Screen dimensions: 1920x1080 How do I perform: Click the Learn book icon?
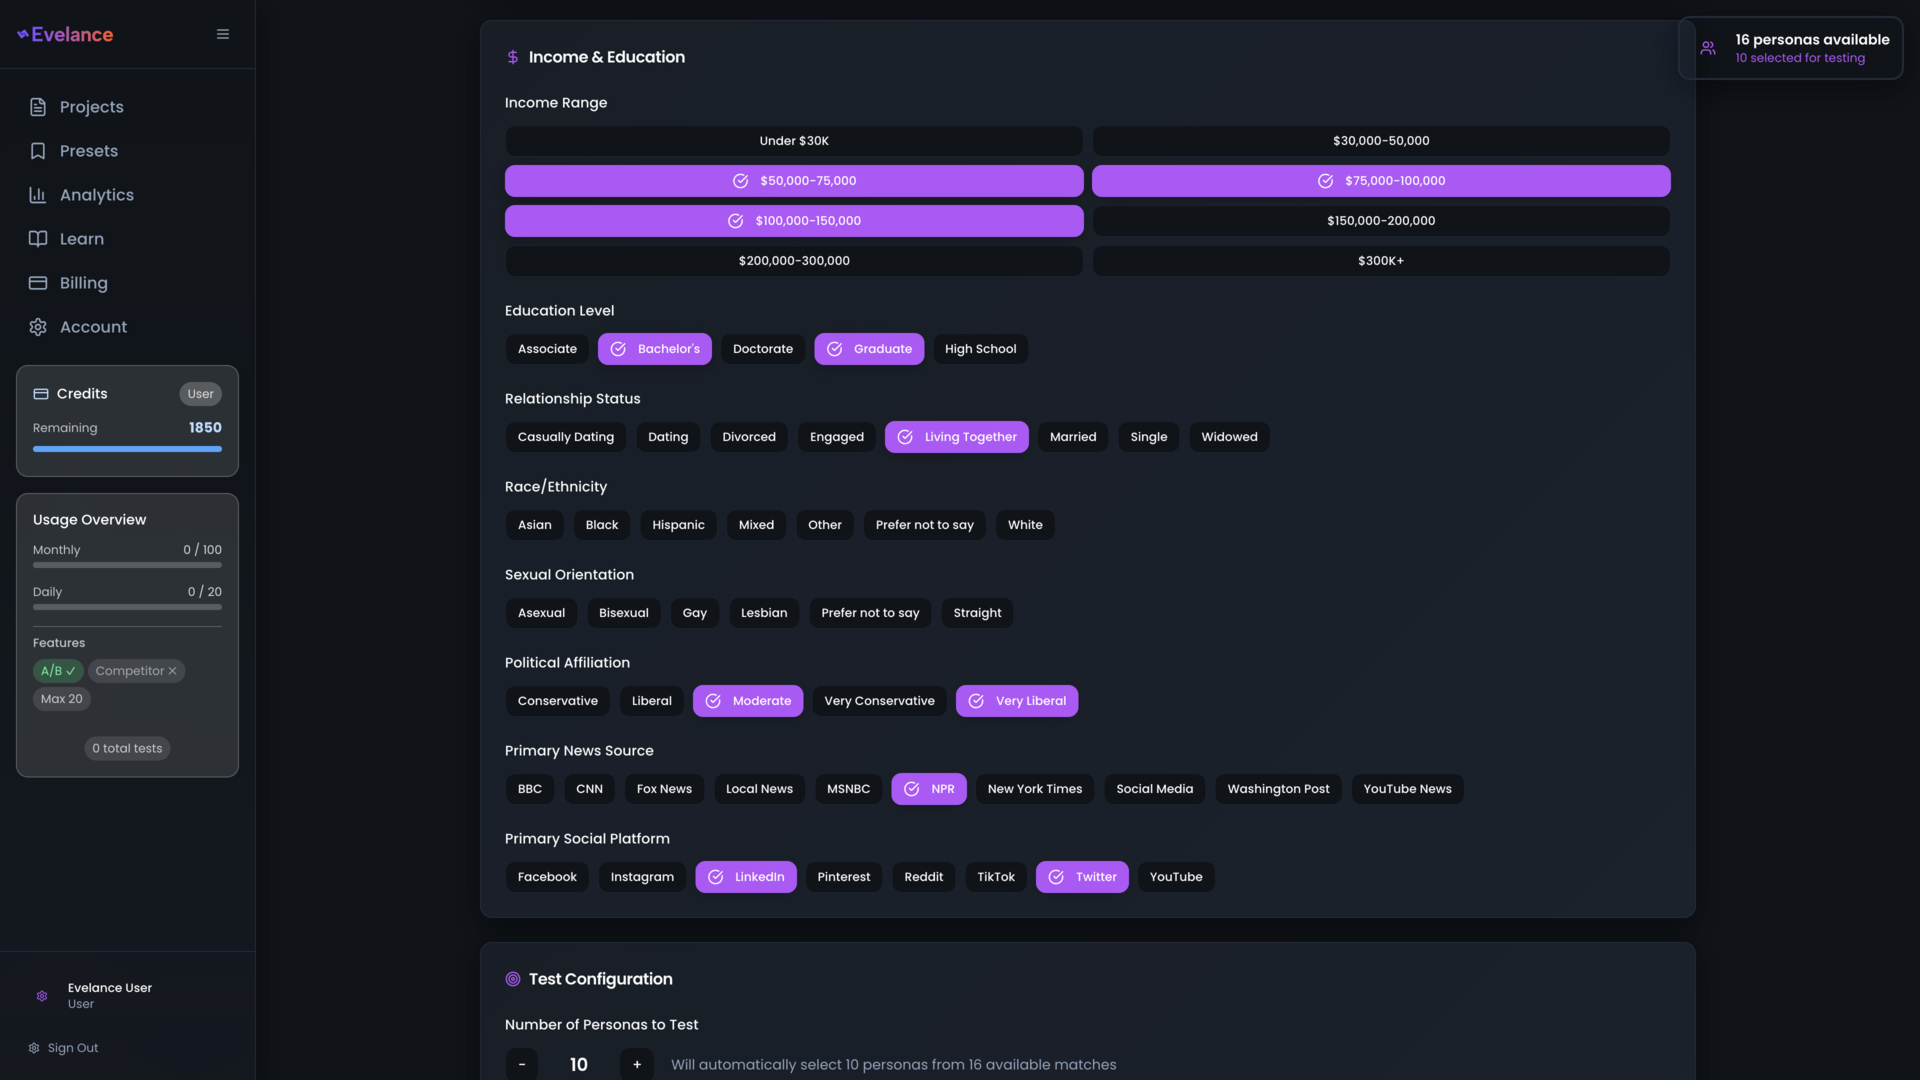(38, 239)
